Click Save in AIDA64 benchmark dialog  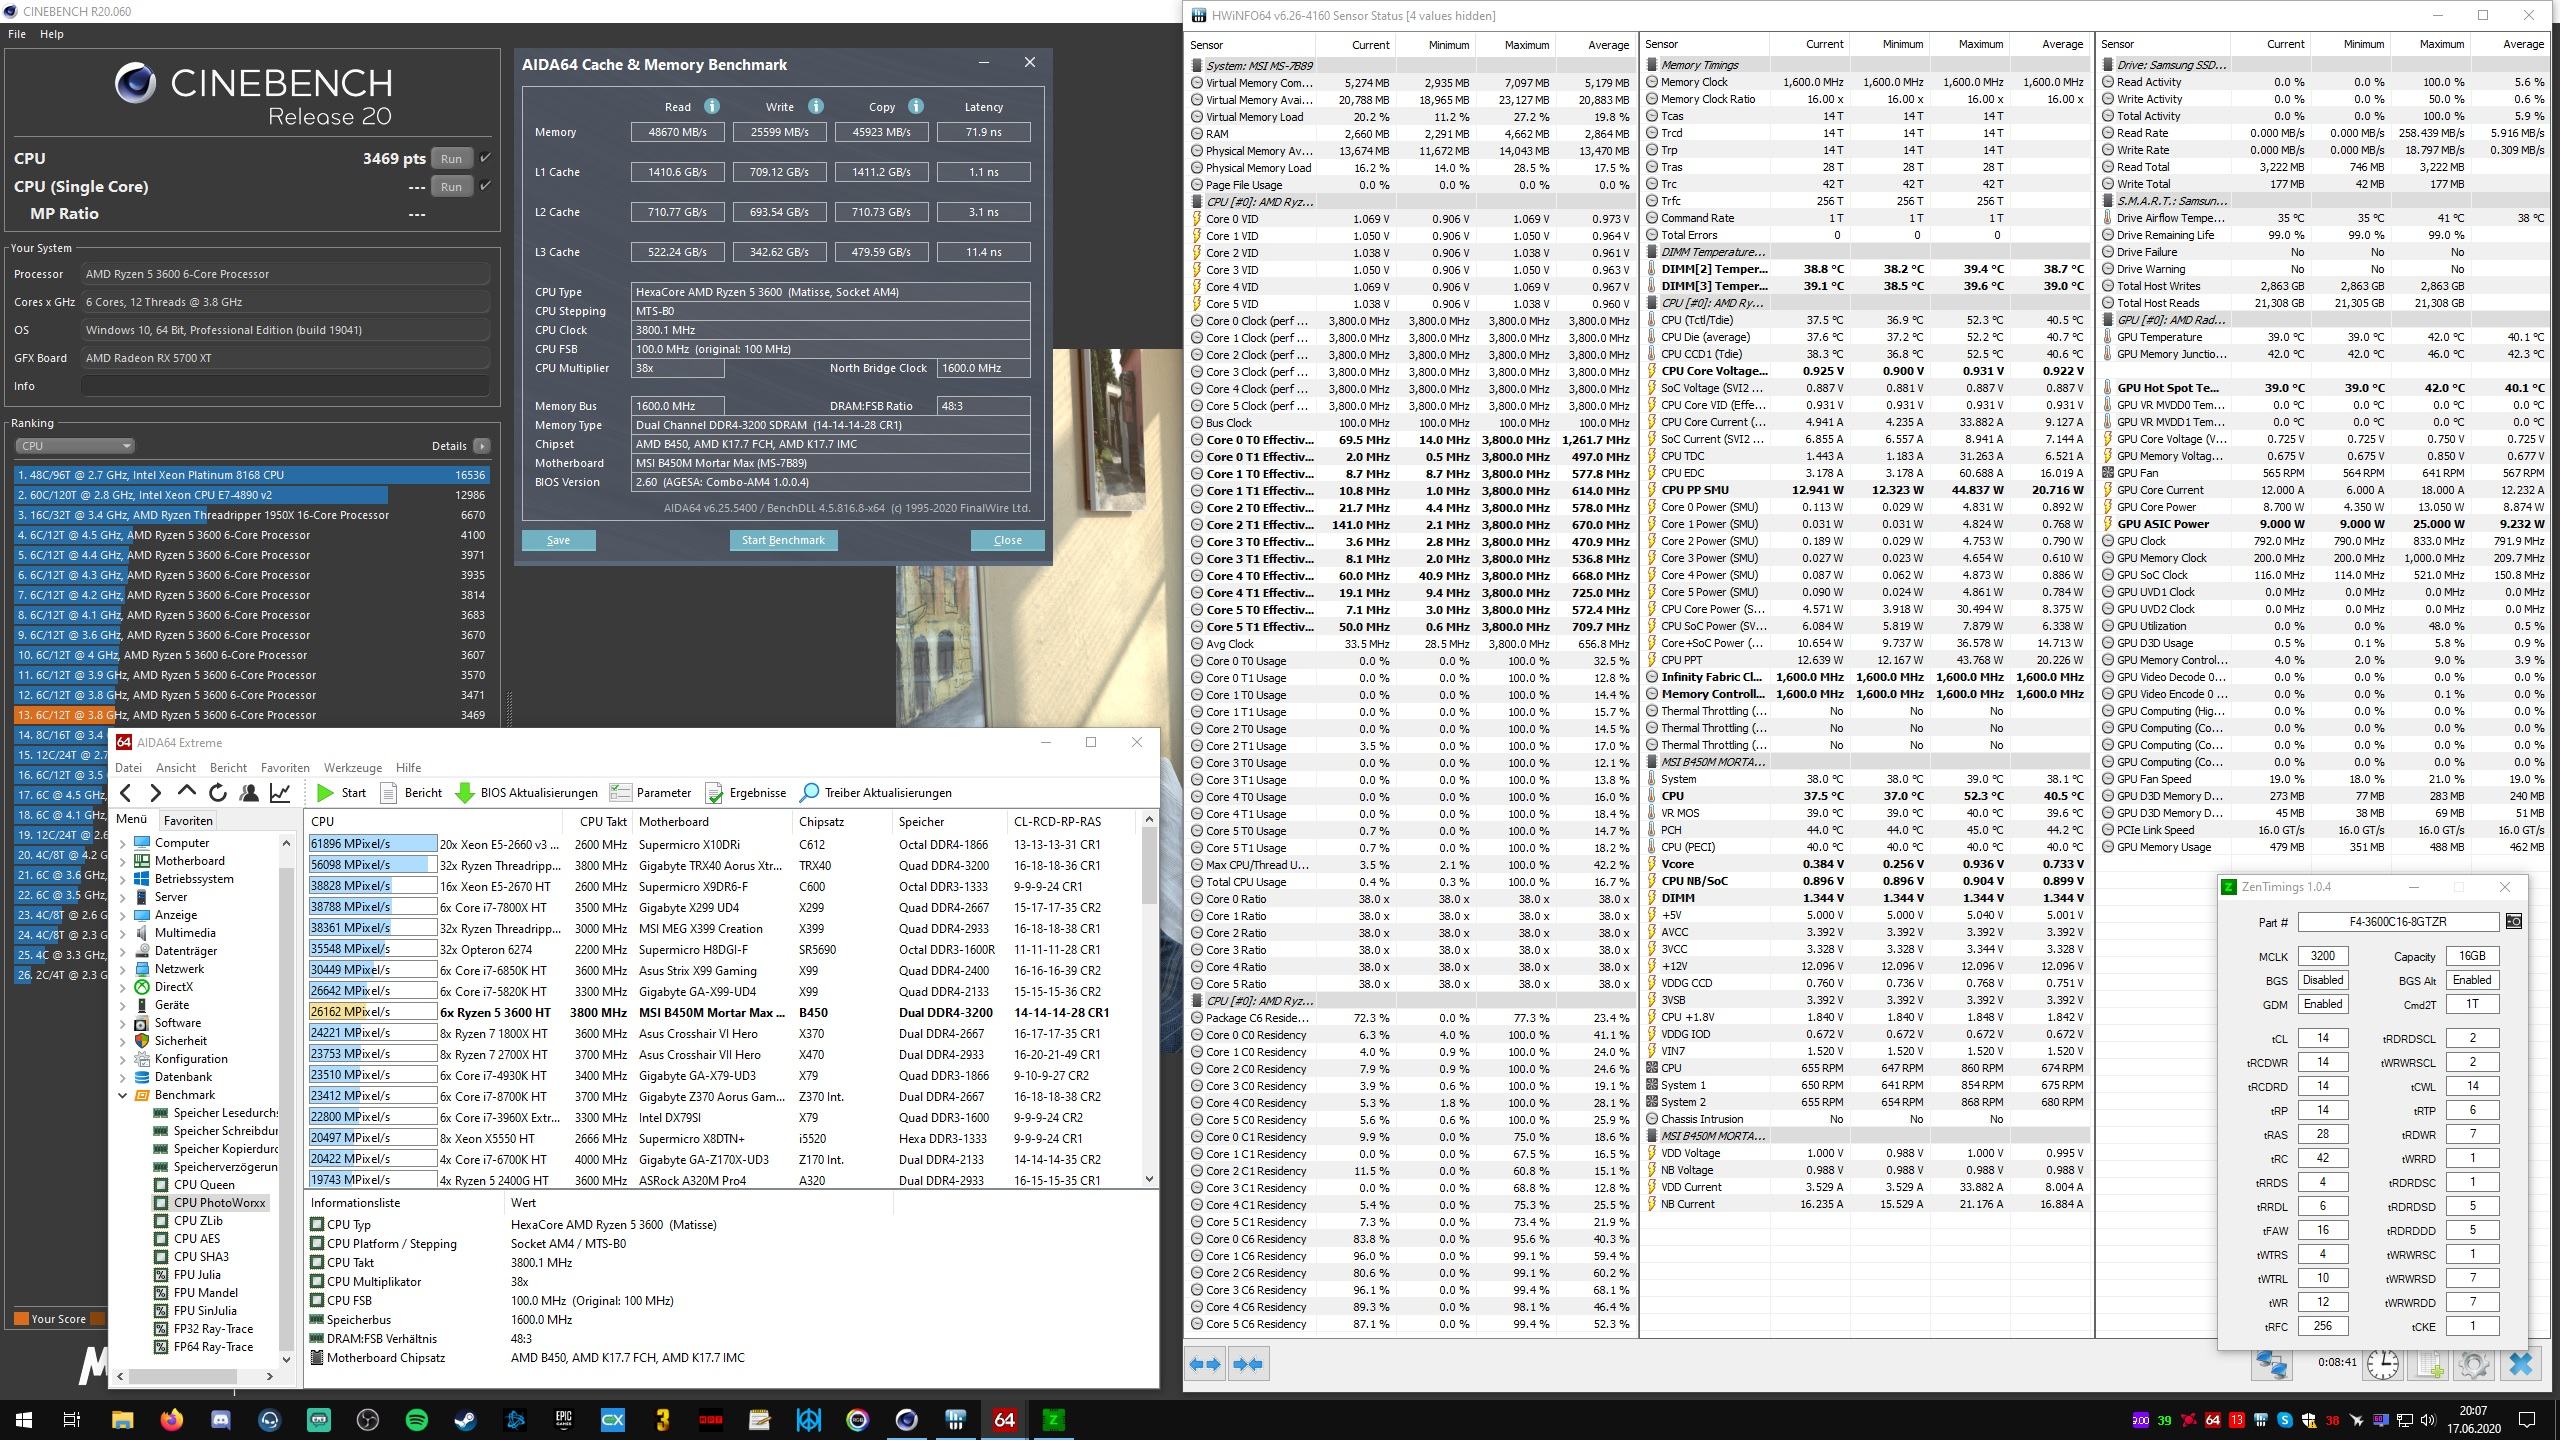pyautogui.click(x=558, y=540)
